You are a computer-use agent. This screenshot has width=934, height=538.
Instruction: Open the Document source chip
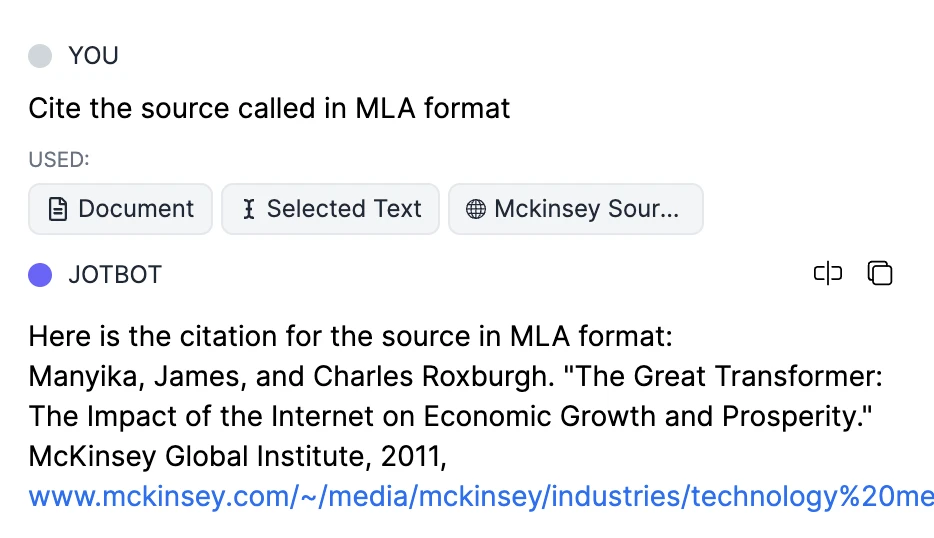pyautogui.click(x=120, y=209)
